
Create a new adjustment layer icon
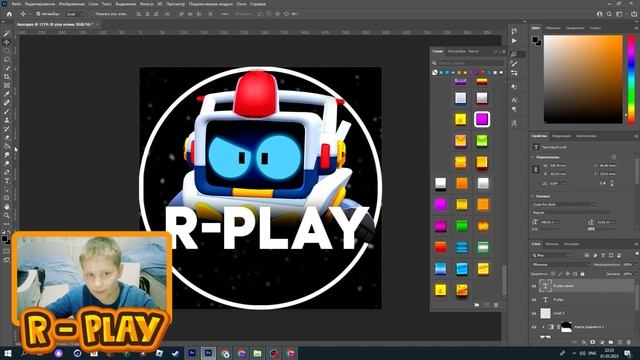602,342
